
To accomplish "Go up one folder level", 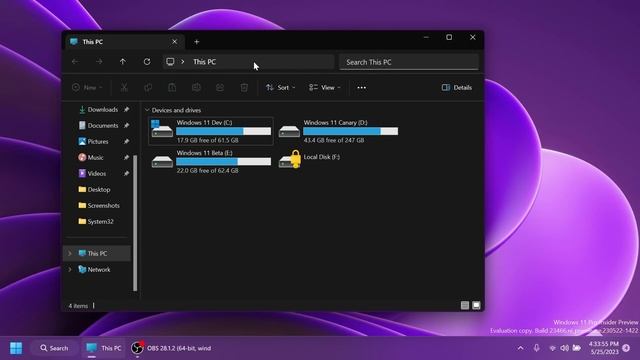I will point(123,62).
